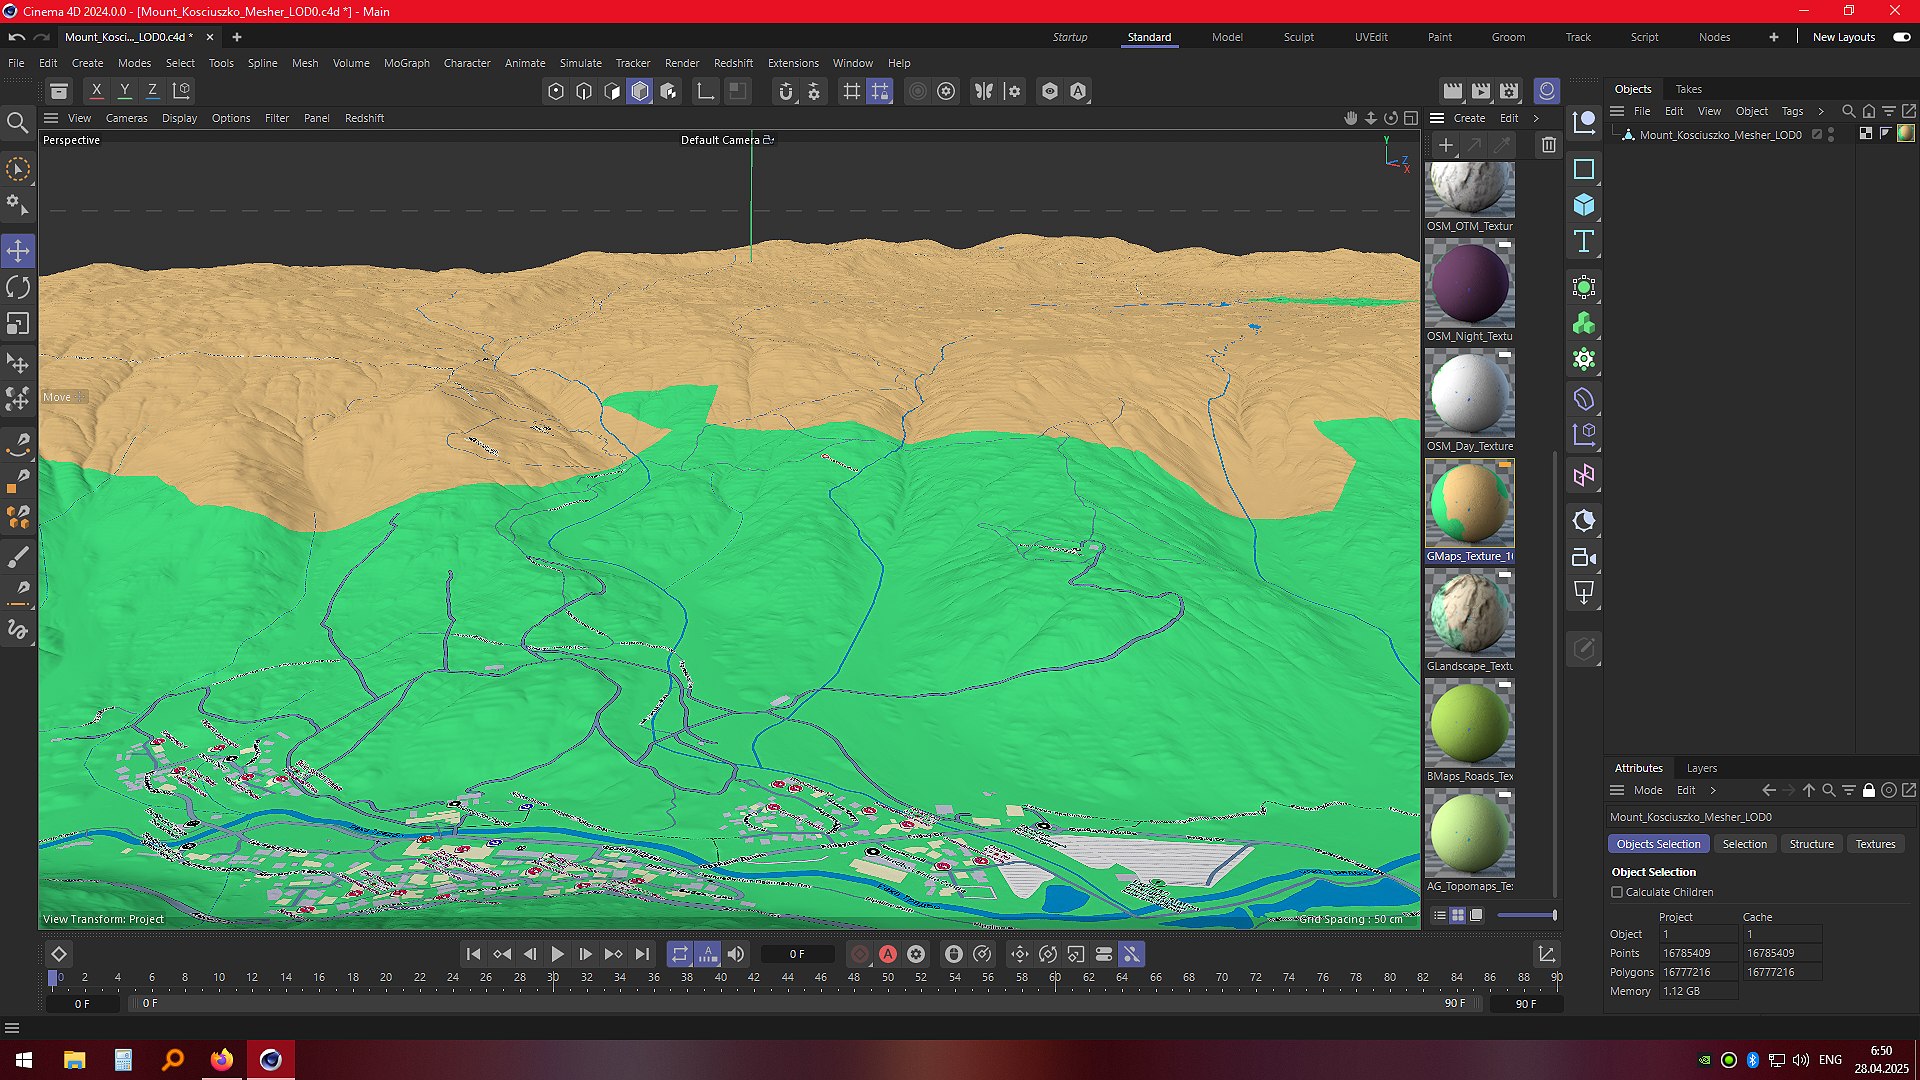Viewport: 1920px width, 1080px height.
Task: Click the Record Active Objects button
Action: (860, 954)
